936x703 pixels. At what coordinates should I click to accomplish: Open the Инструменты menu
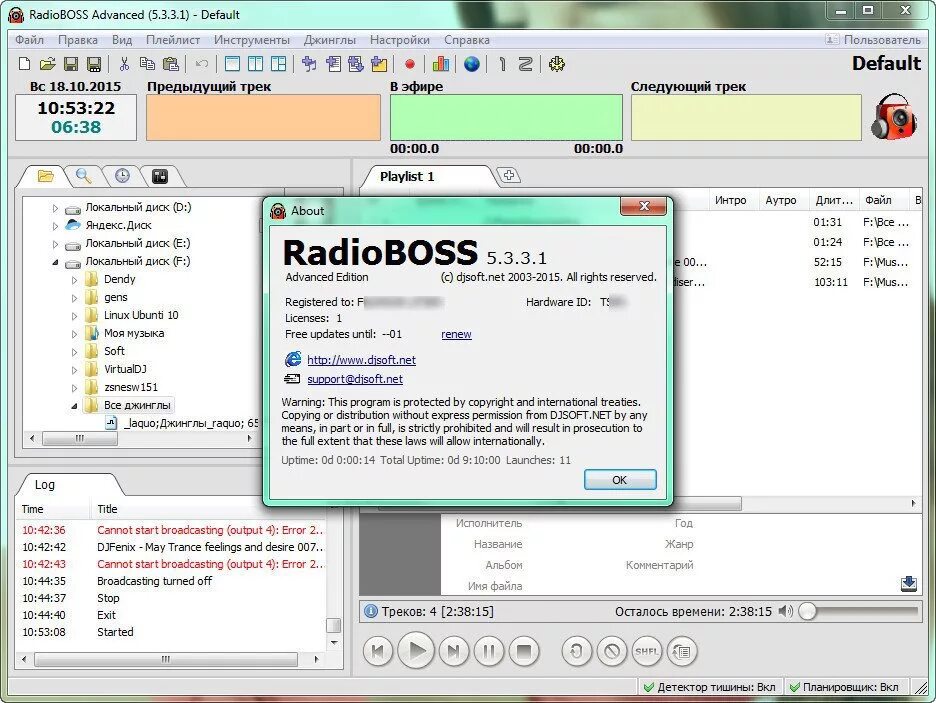point(252,40)
